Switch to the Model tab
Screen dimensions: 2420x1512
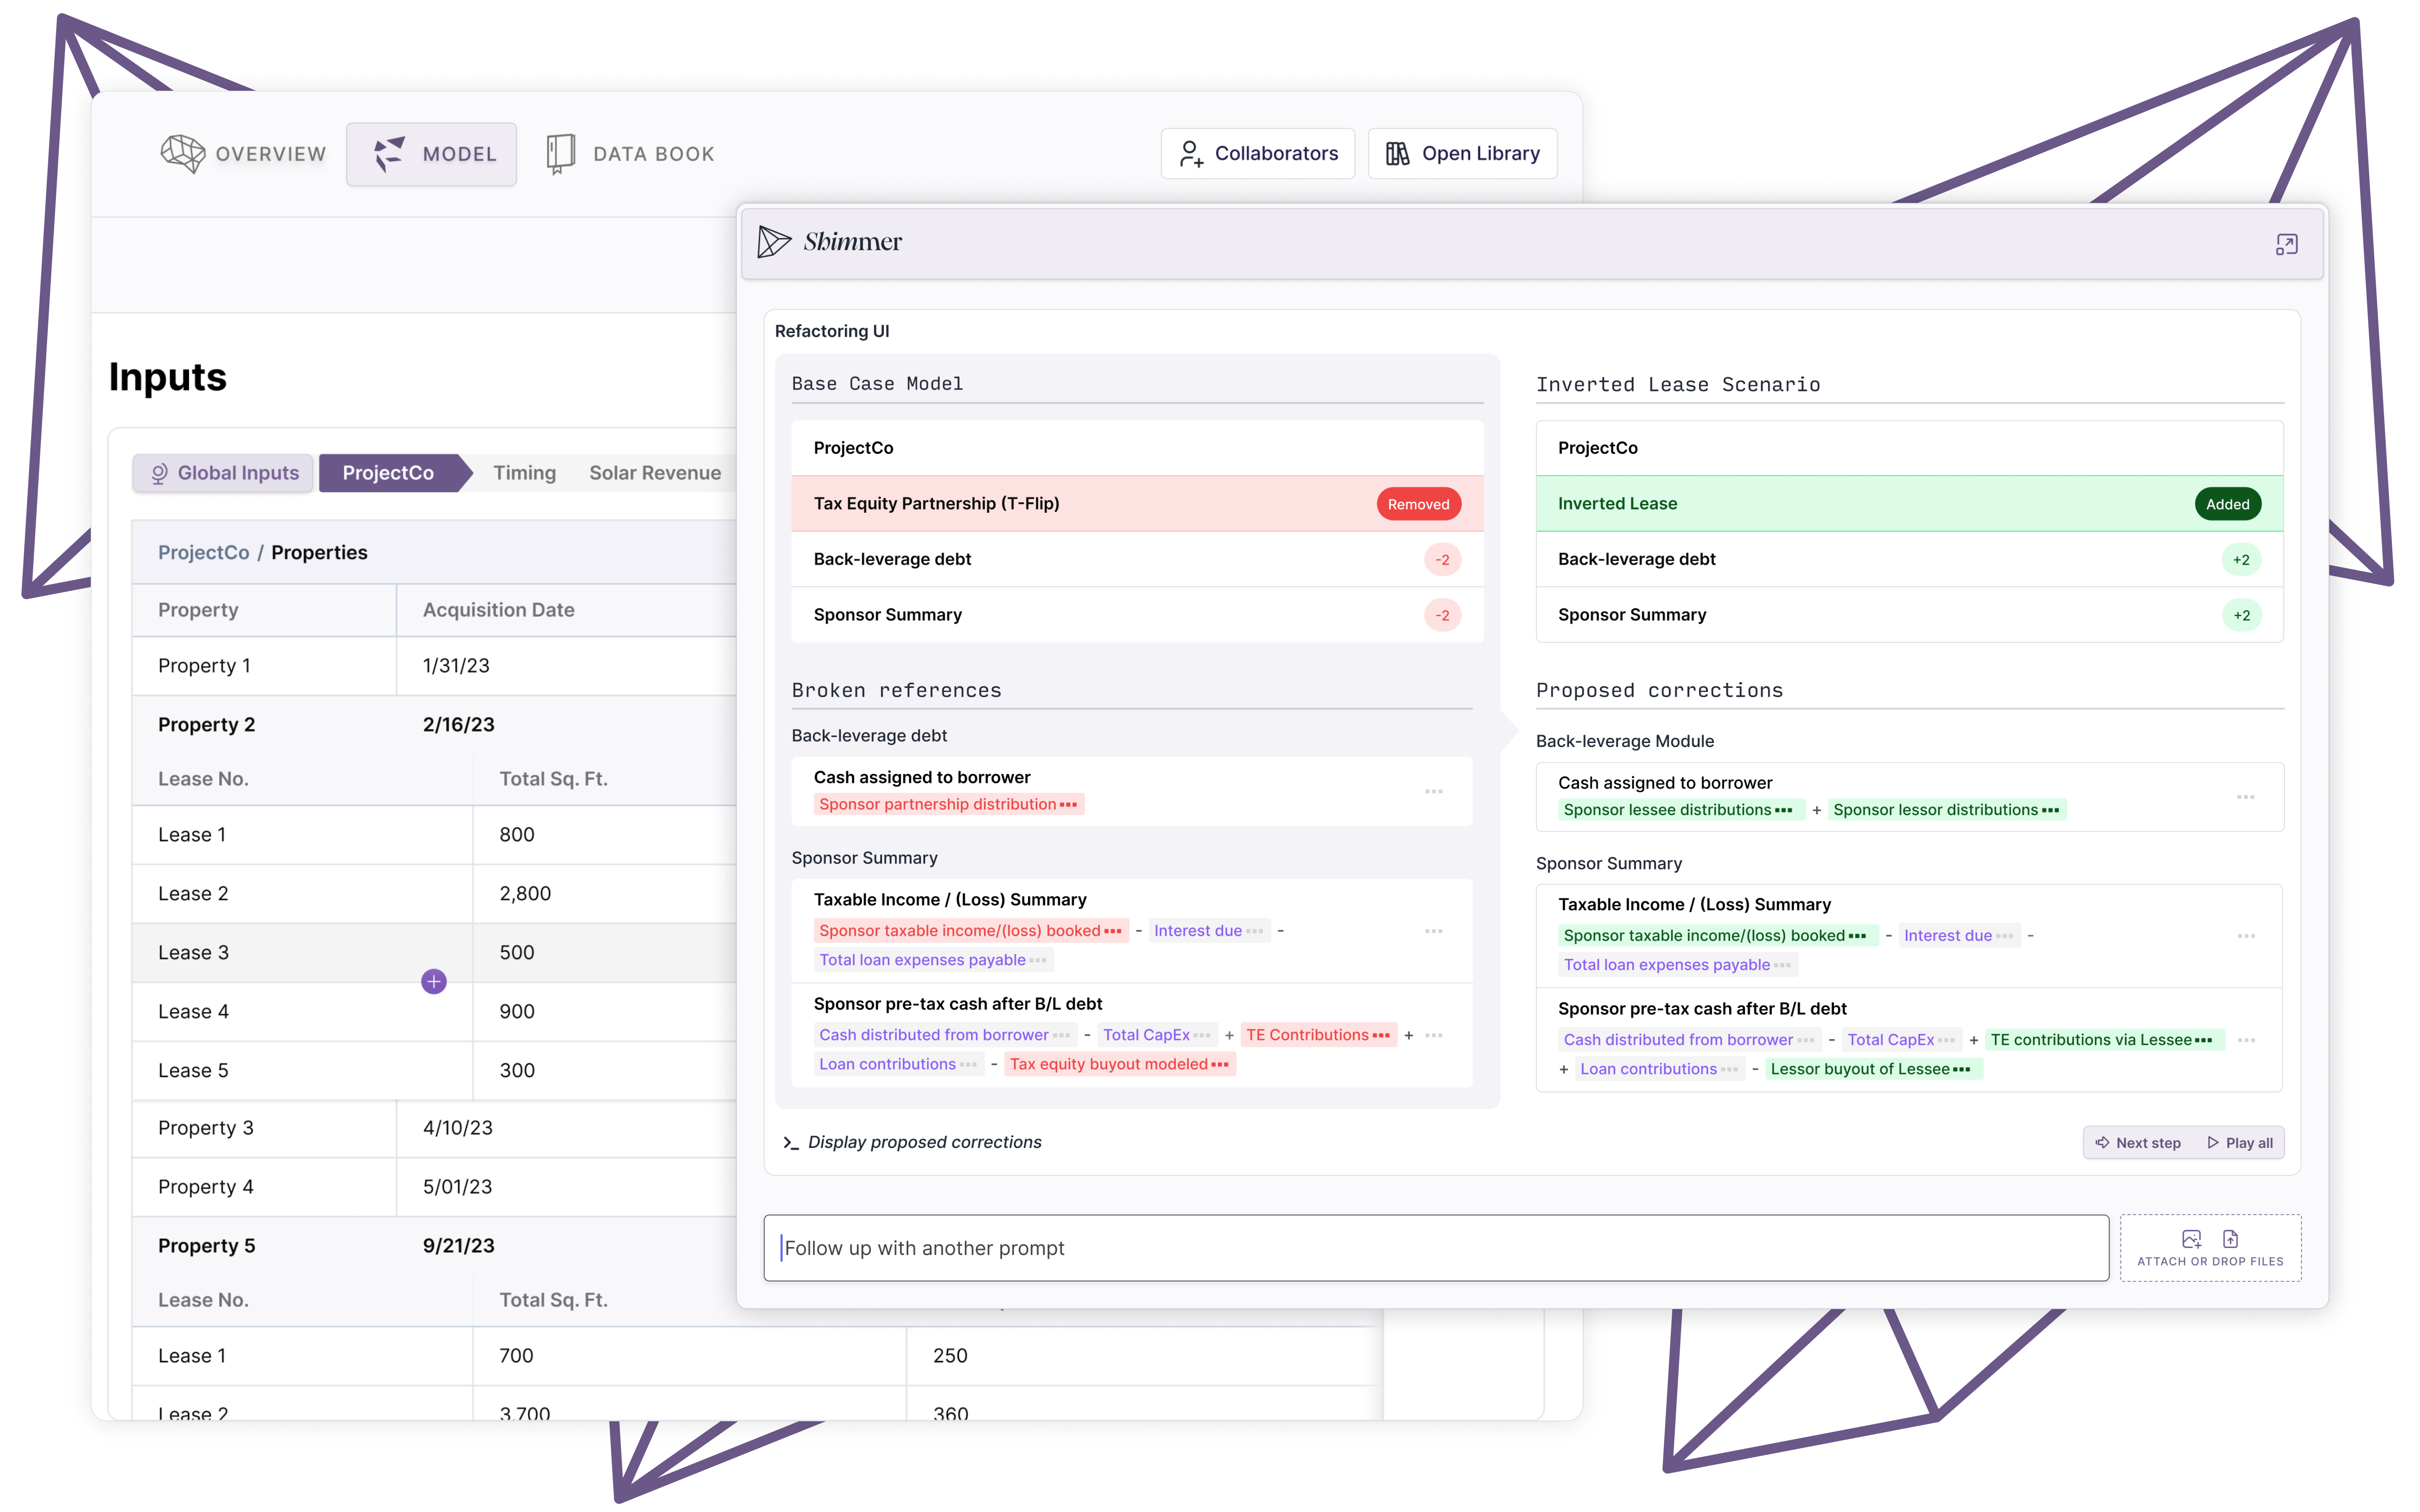pos(432,154)
